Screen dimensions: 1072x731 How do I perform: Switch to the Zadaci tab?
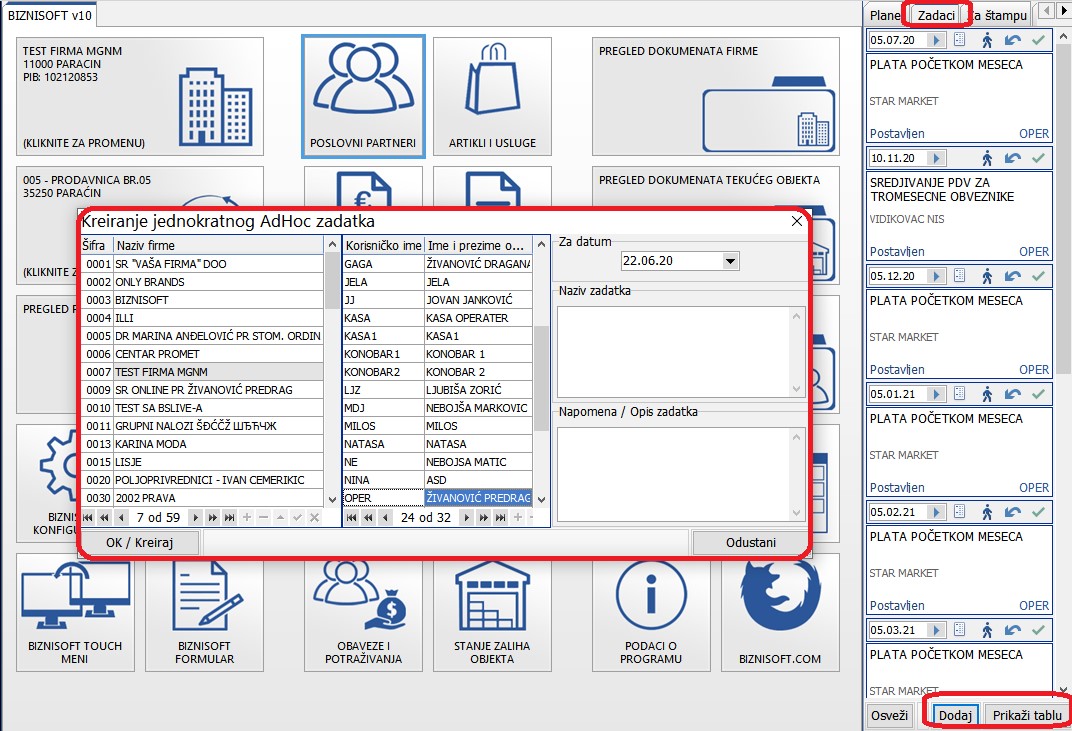click(936, 15)
